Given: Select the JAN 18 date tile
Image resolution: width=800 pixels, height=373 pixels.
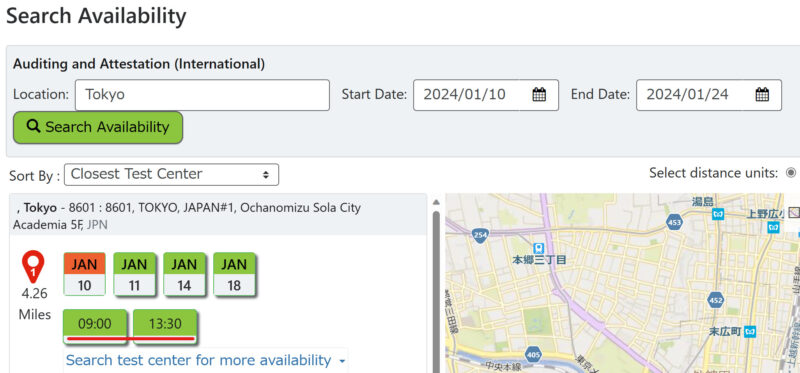Looking at the screenshot, I should [234, 274].
